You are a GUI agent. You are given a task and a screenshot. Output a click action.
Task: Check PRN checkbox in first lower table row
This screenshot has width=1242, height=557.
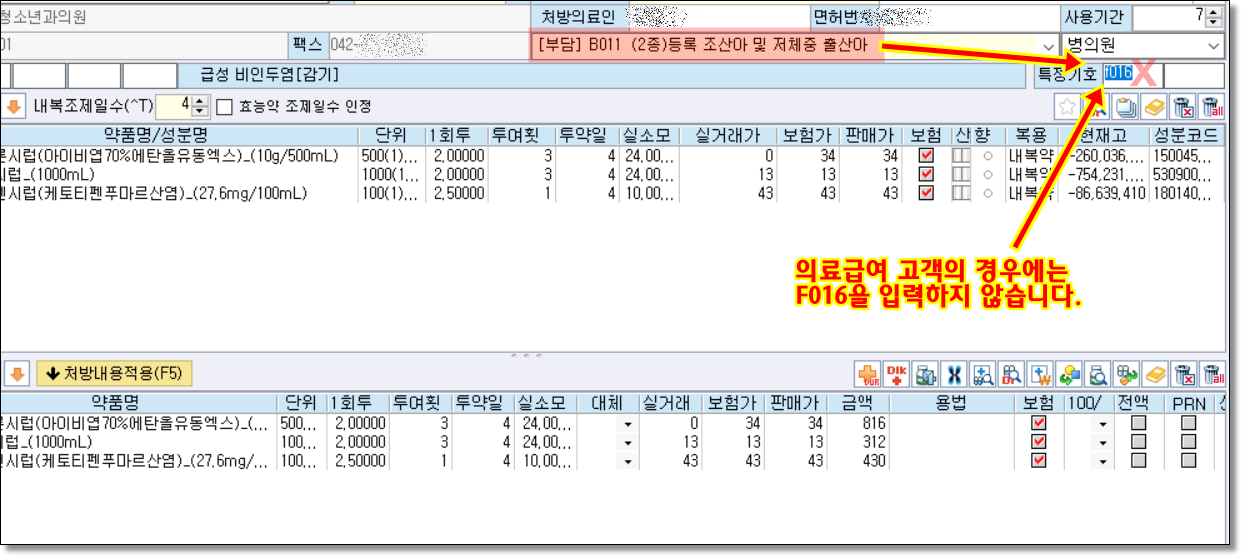coord(1188,423)
